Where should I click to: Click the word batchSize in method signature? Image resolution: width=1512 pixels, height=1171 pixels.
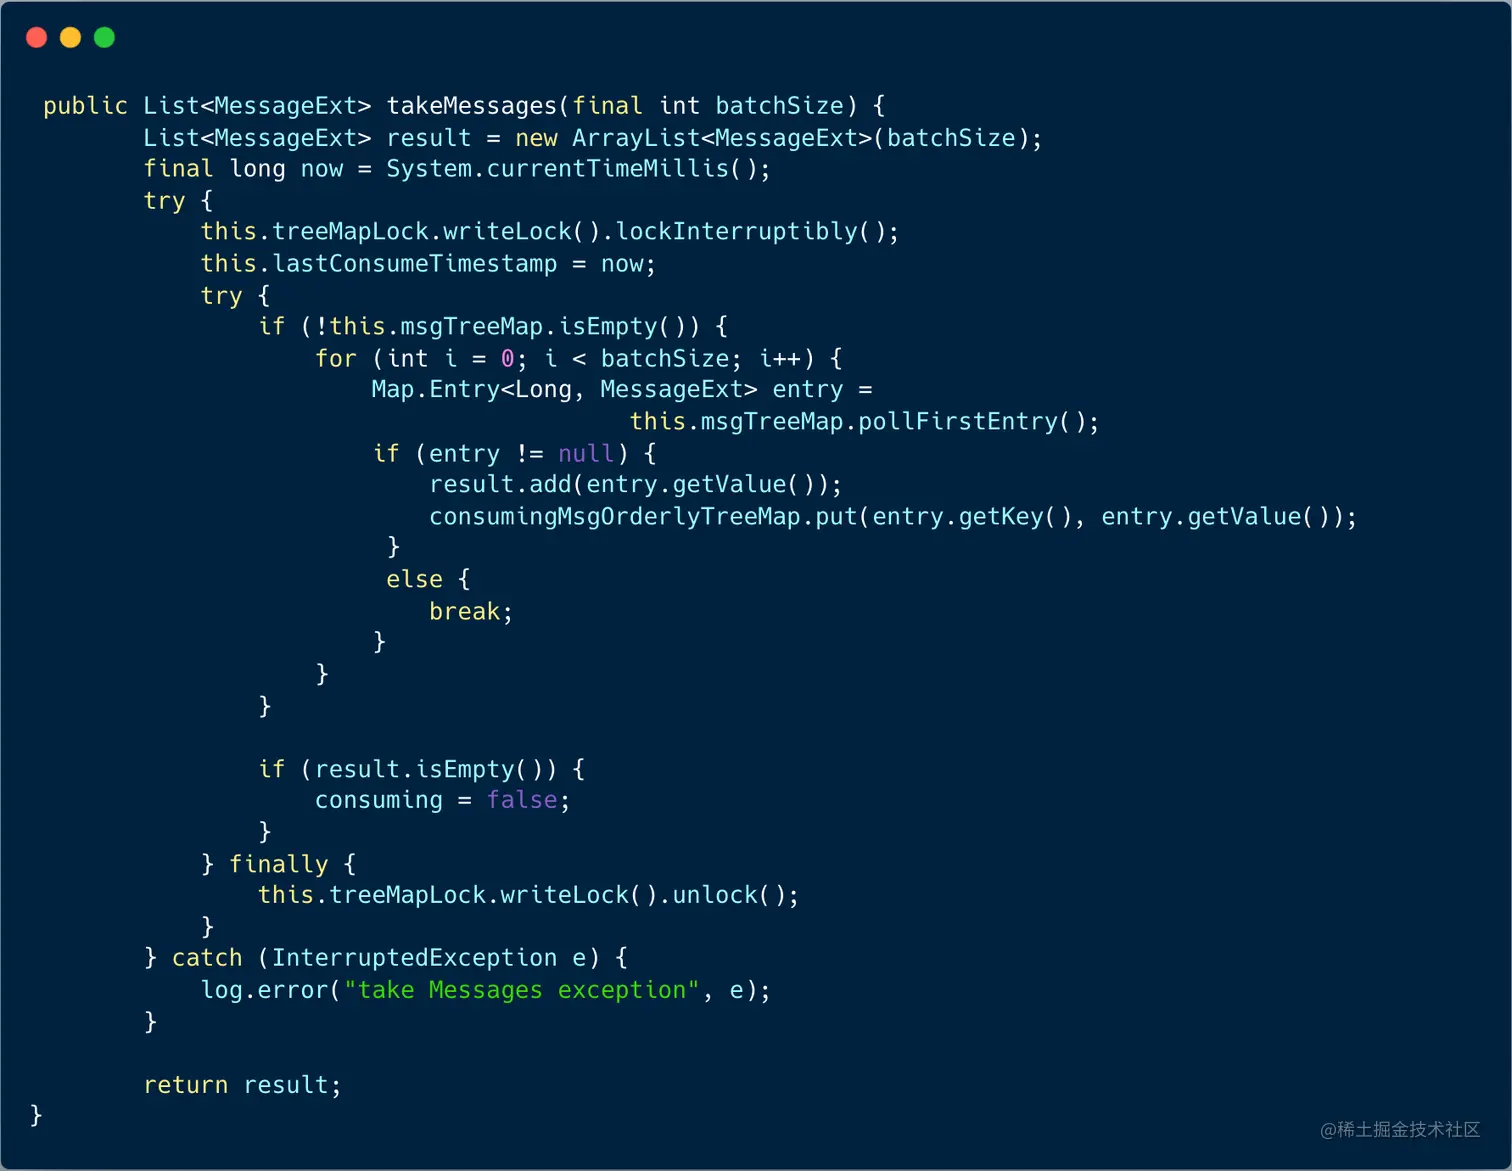click(x=780, y=106)
